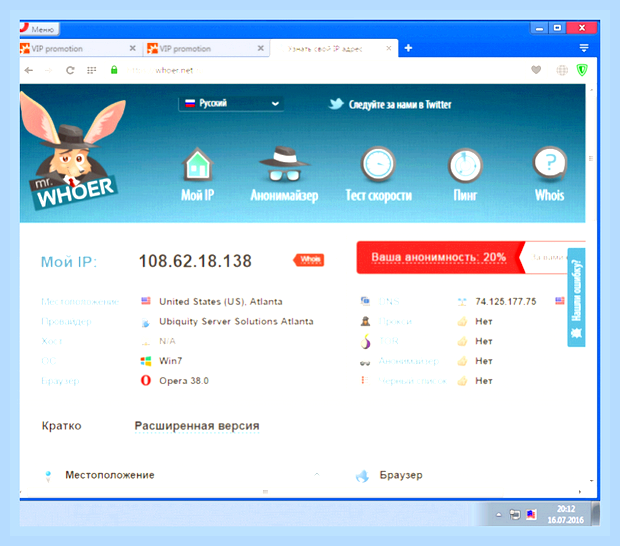The image size is (620, 546).
Task: Click the proxy agent icon
Action: [365, 321]
